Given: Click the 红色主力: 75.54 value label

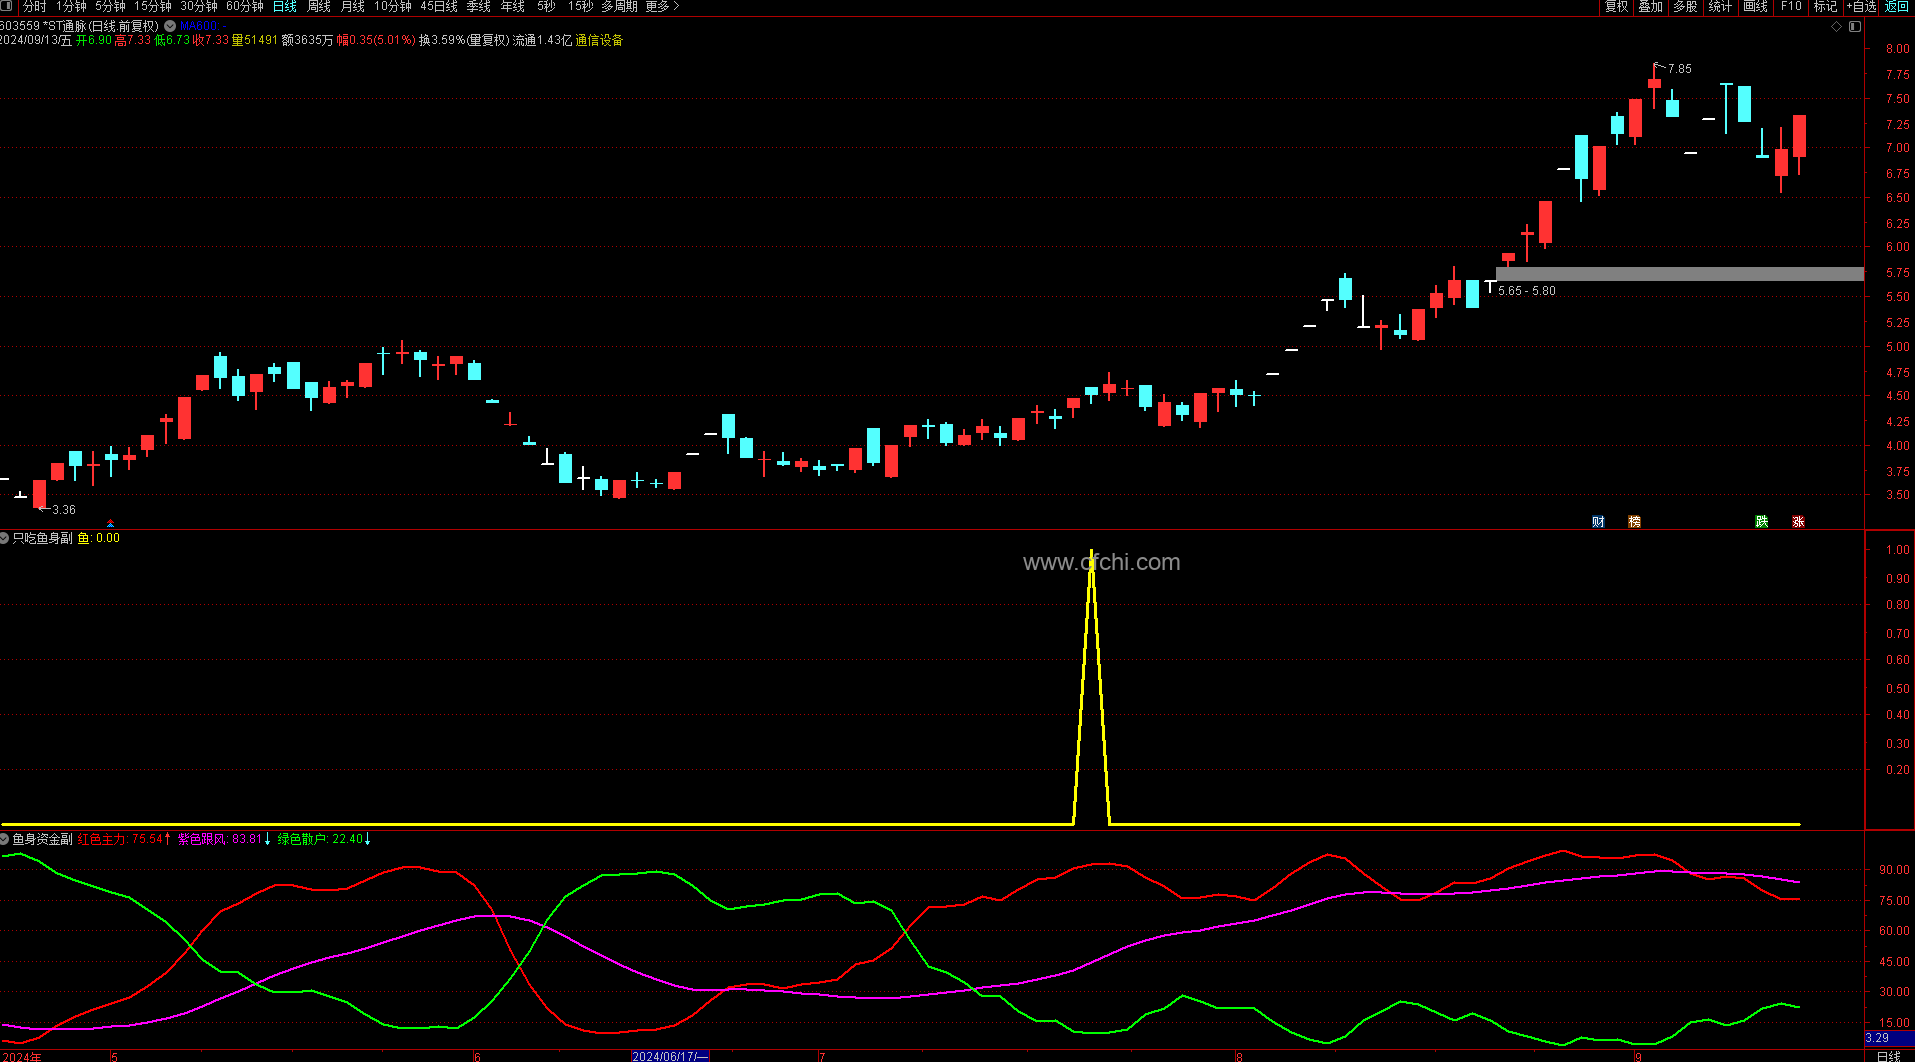Looking at the screenshot, I should (x=120, y=839).
